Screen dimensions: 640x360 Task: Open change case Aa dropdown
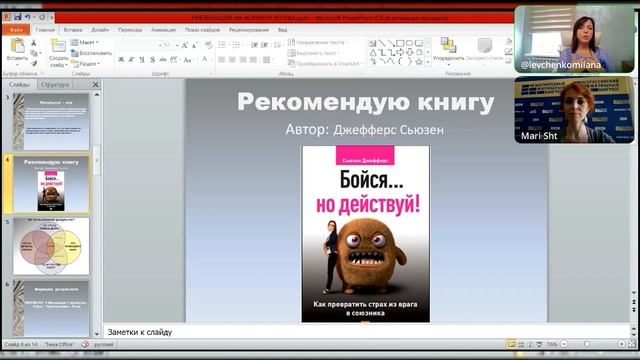pyautogui.click(x=188, y=60)
